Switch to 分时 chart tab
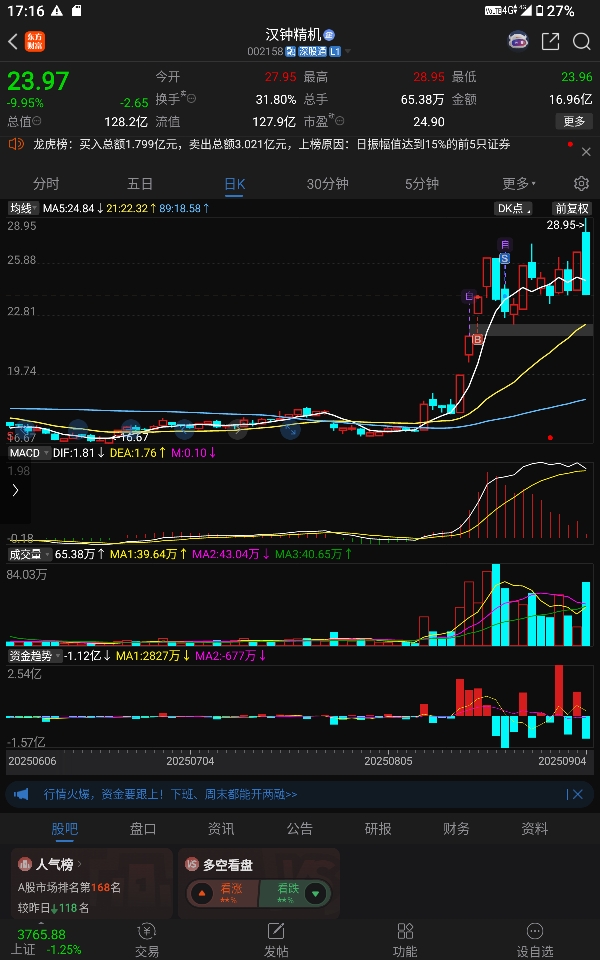The height and width of the screenshot is (960, 600). [x=46, y=184]
